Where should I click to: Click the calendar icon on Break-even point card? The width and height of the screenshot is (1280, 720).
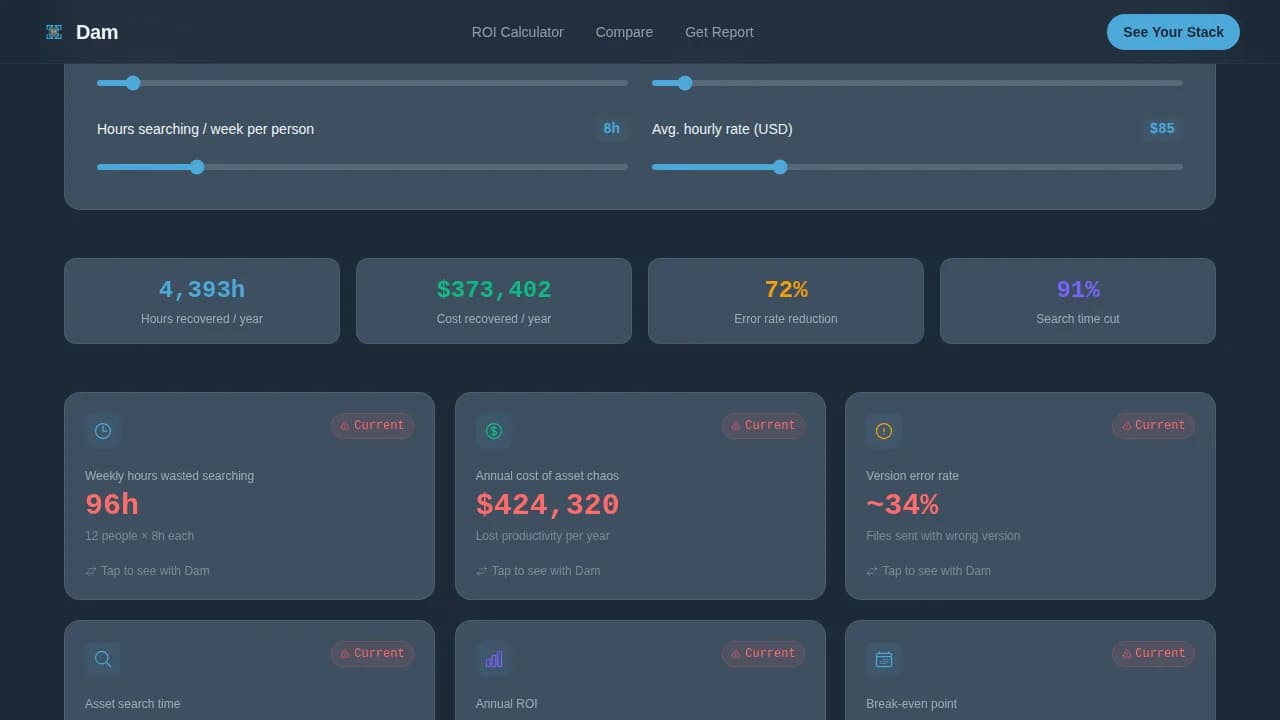click(x=884, y=659)
